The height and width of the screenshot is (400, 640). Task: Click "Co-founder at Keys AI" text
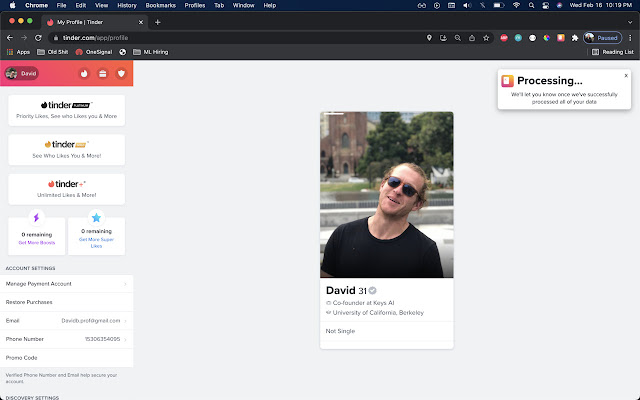pyautogui.click(x=363, y=303)
